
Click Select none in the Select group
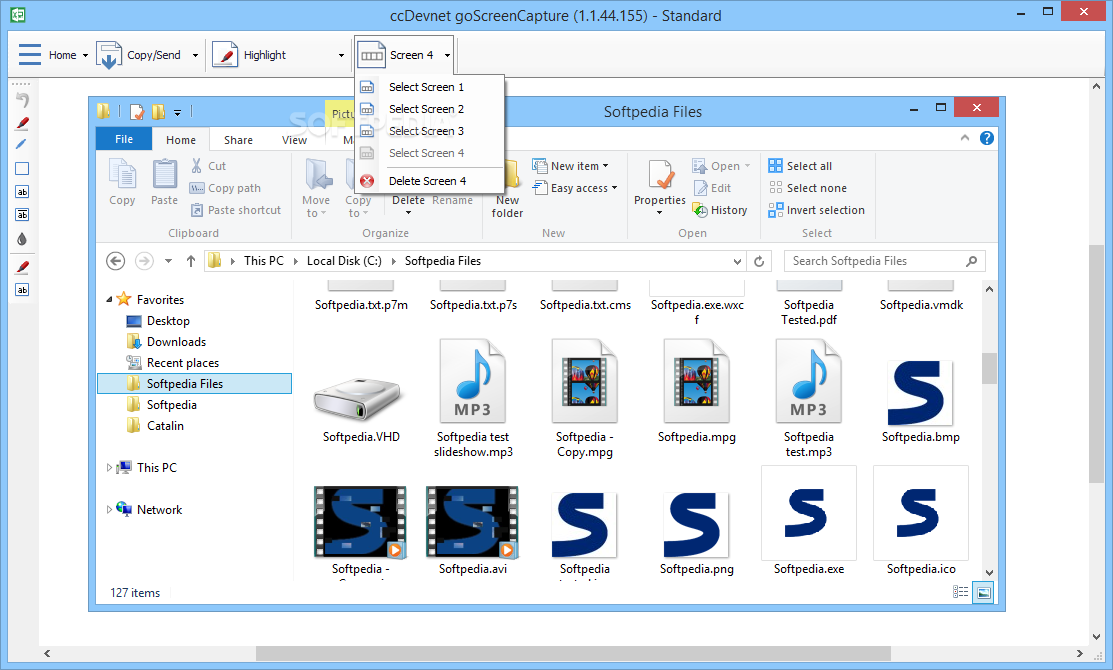tap(808, 188)
